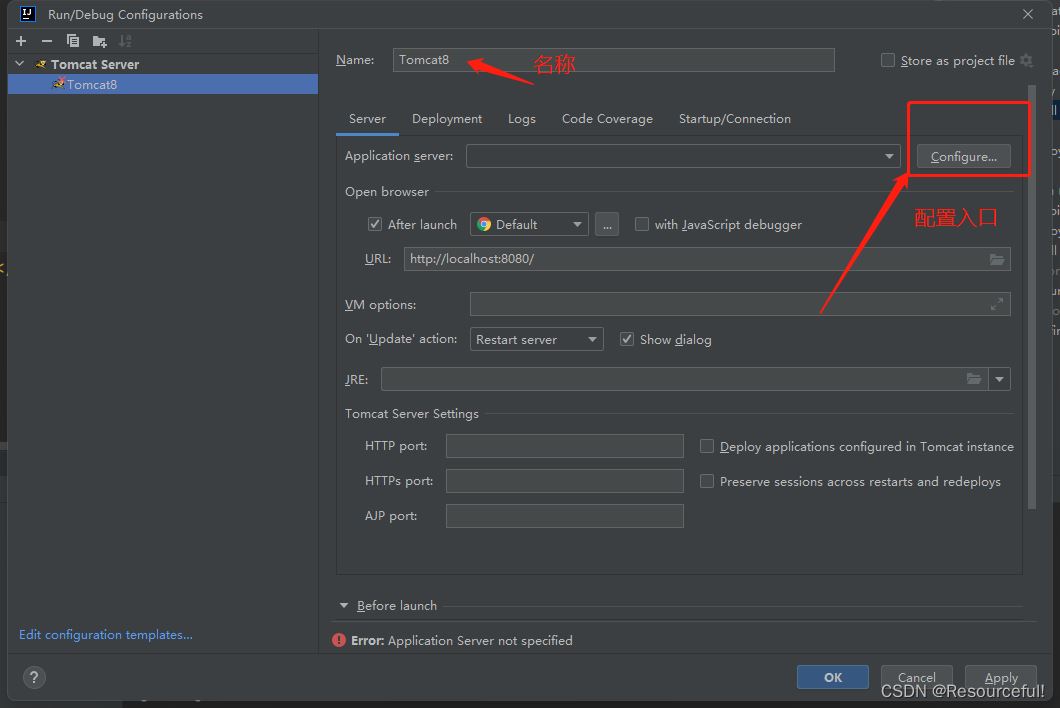Click the HTTPs port field
The image size is (1060, 708).
click(x=564, y=481)
